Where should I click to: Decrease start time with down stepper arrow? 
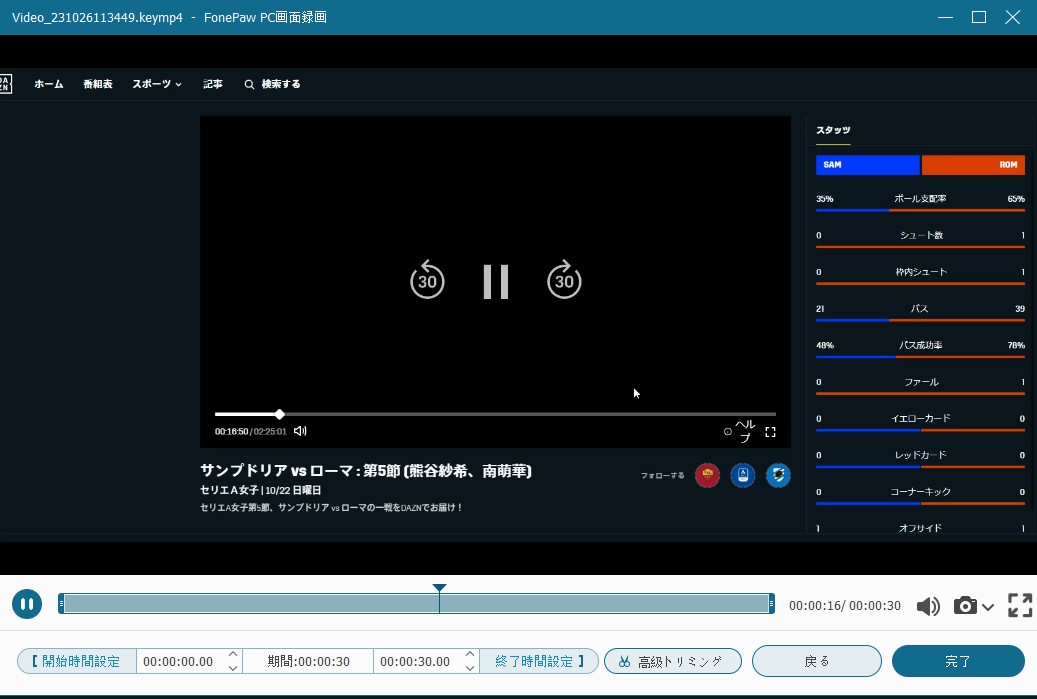click(233, 668)
